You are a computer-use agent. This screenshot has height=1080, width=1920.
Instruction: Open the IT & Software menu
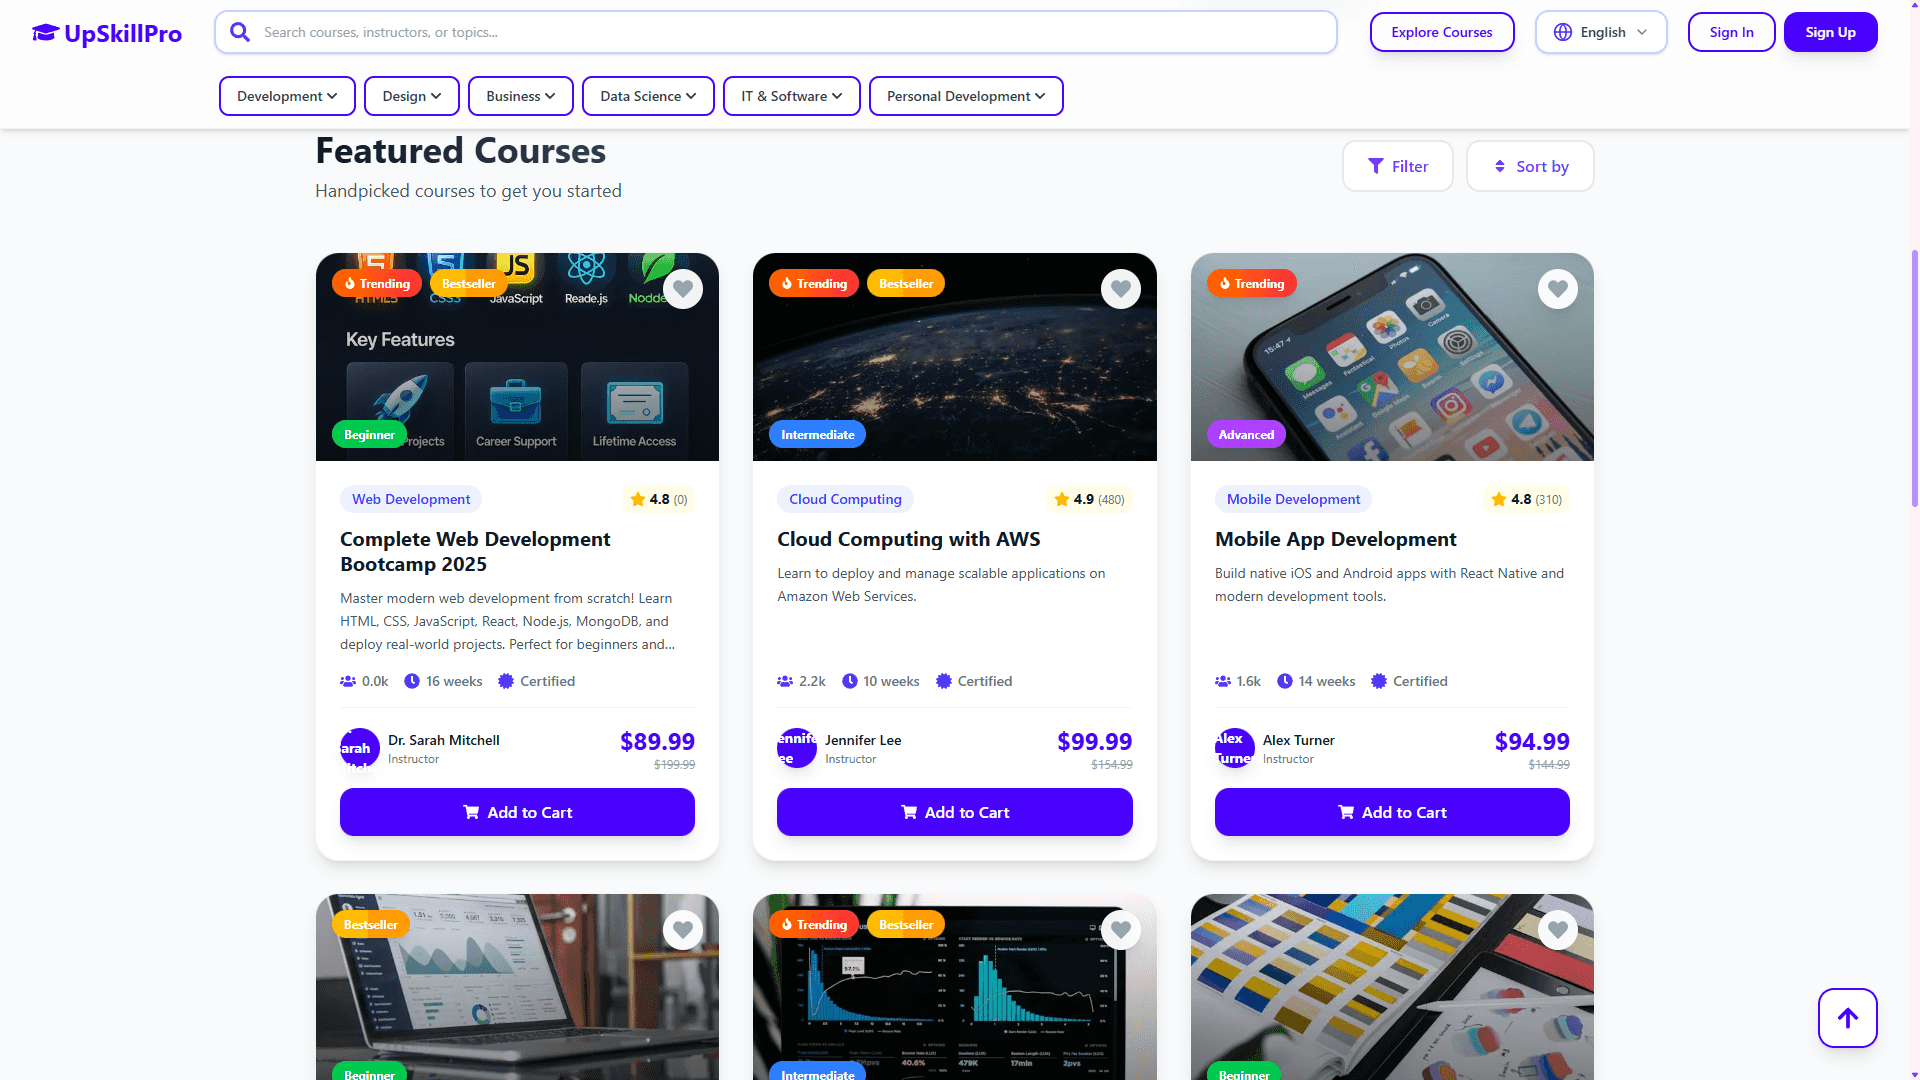coord(791,96)
